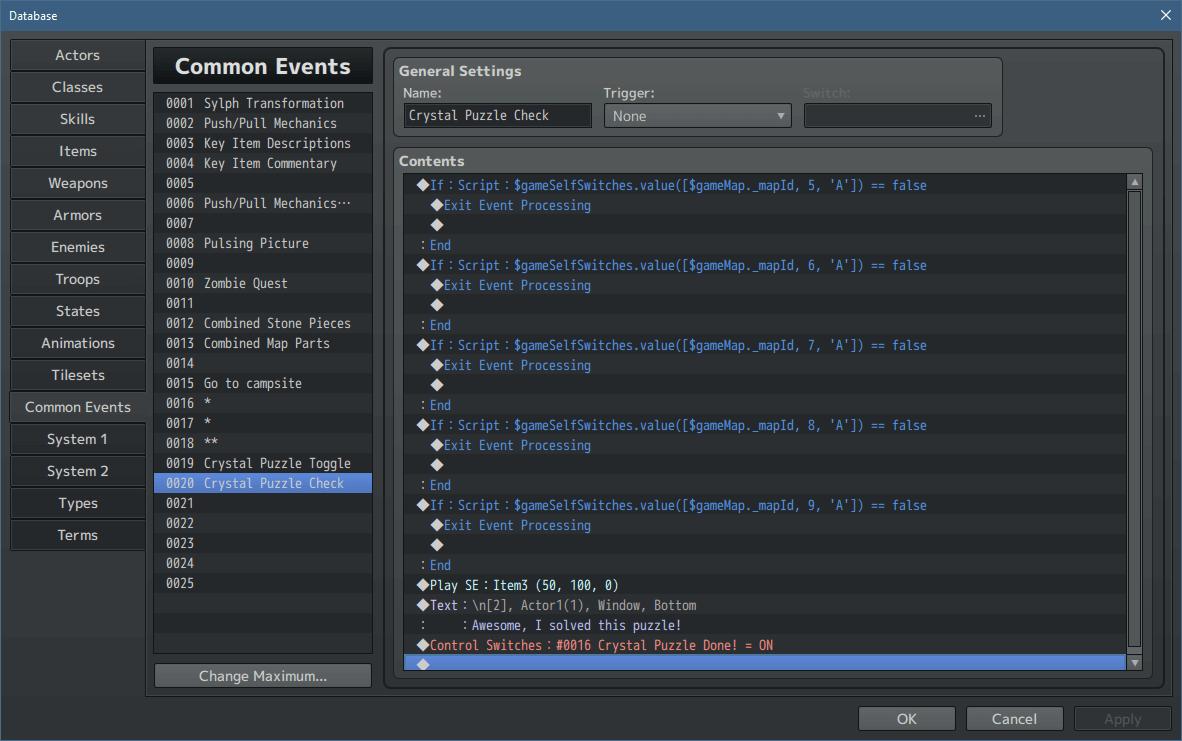Select the Play SE Item3 command line
The height and width of the screenshot is (741, 1182).
click(765, 585)
